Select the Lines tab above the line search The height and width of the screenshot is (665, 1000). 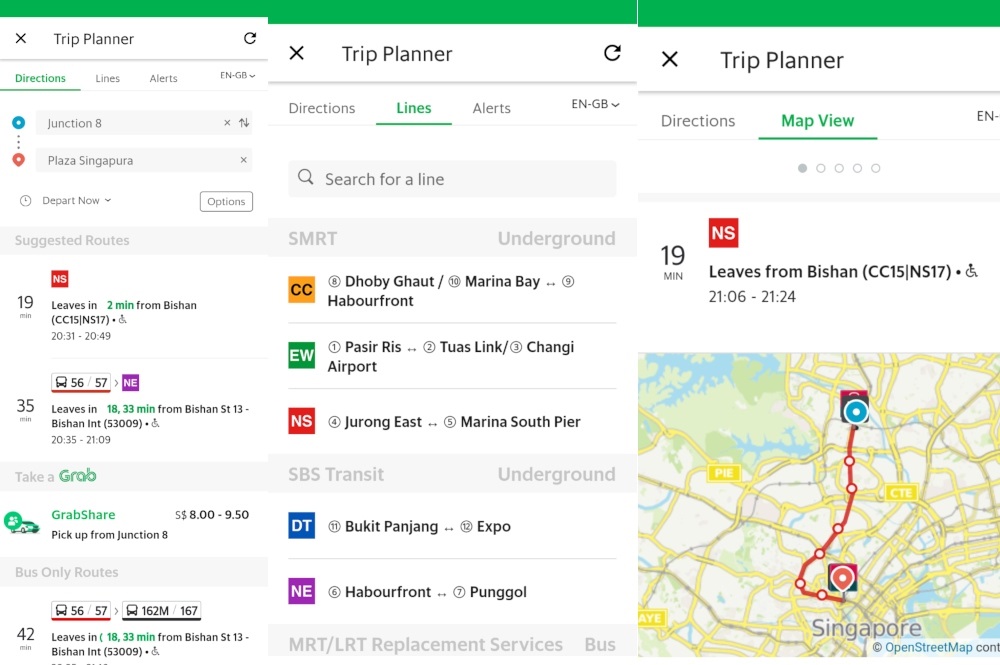tap(414, 108)
